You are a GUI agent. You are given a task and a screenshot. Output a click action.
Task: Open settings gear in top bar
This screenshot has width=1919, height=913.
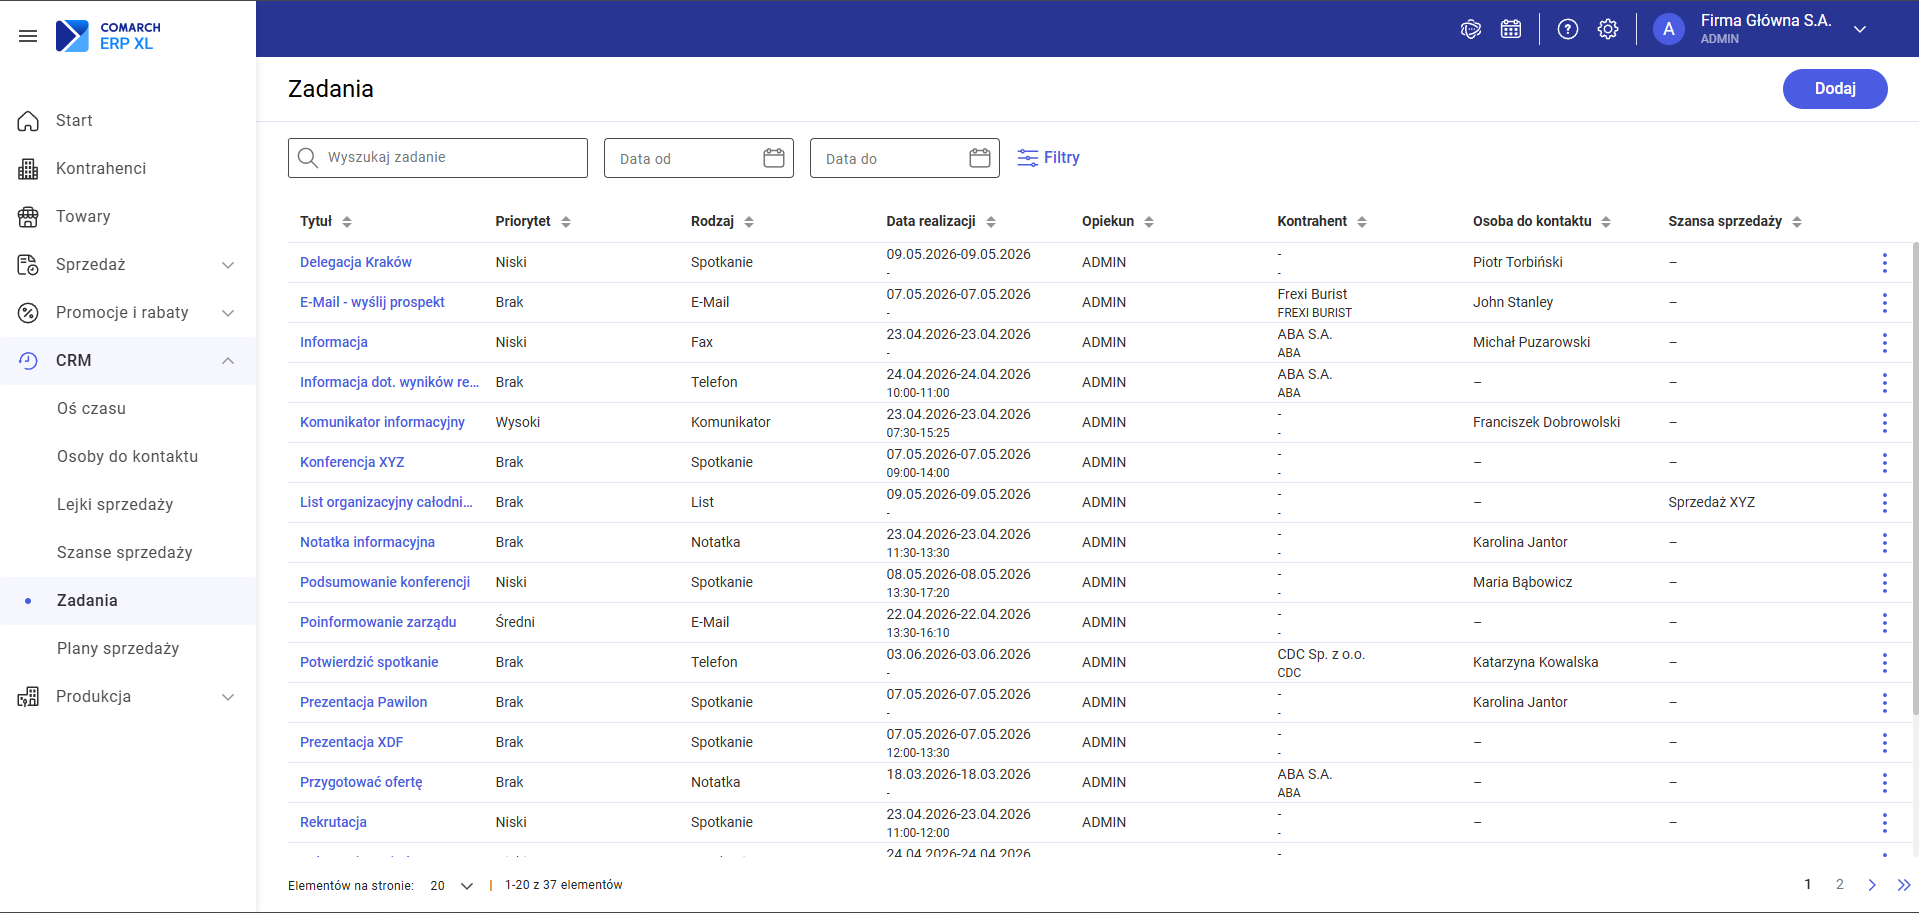tap(1608, 29)
